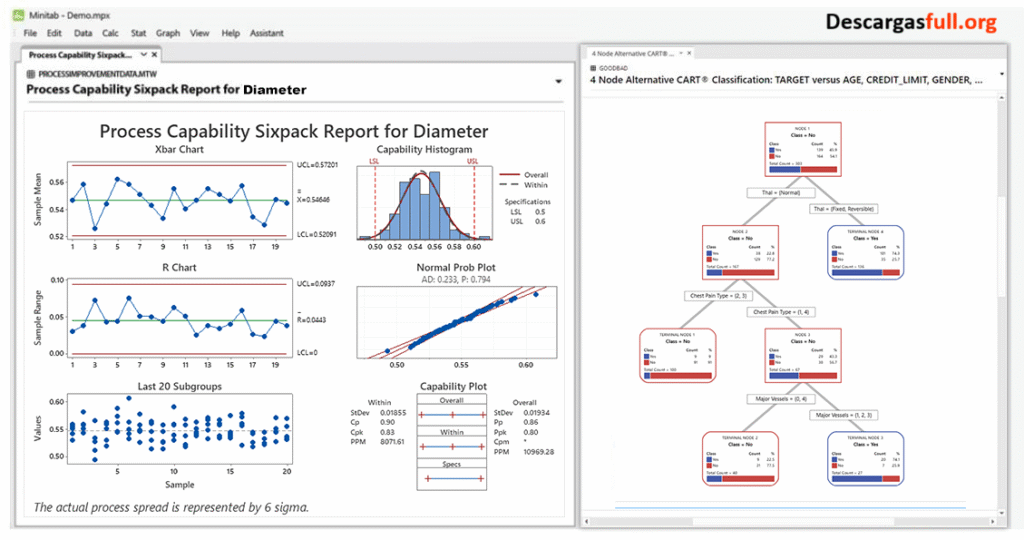Click CART pane horizontal scrollbar left arrow
The image size is (1024, 540).
pyautogui.click(x=586, y=522)
